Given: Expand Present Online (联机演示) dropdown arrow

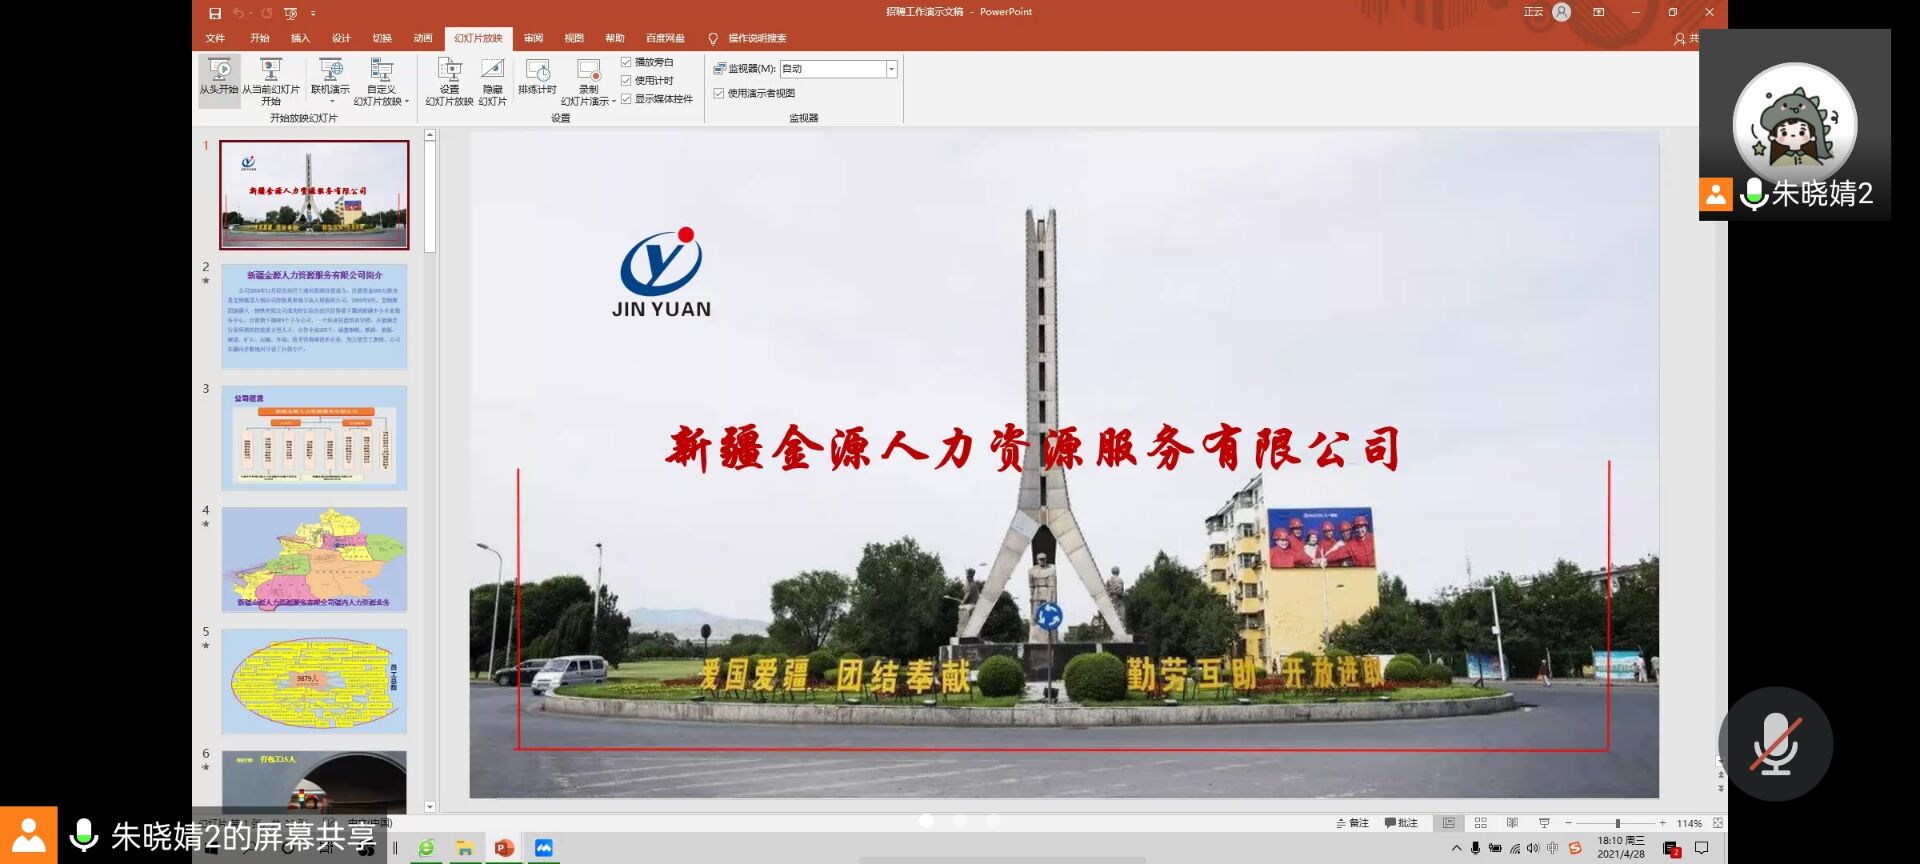Looking at the screenshot, I should [x=331, y=101].
